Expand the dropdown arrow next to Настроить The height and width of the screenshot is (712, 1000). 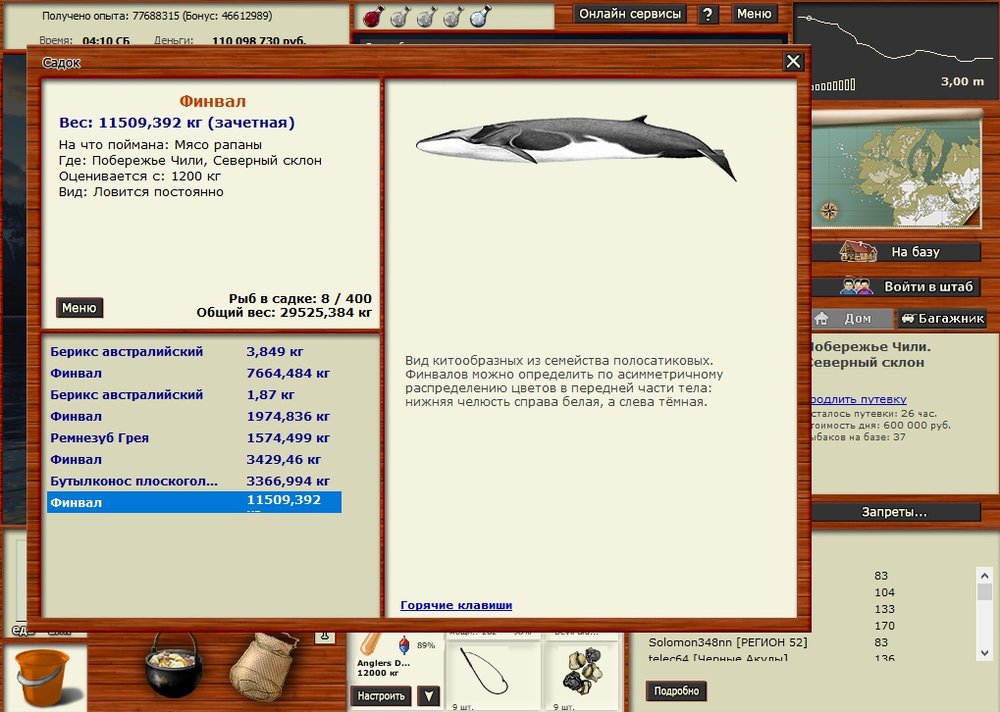428,696
